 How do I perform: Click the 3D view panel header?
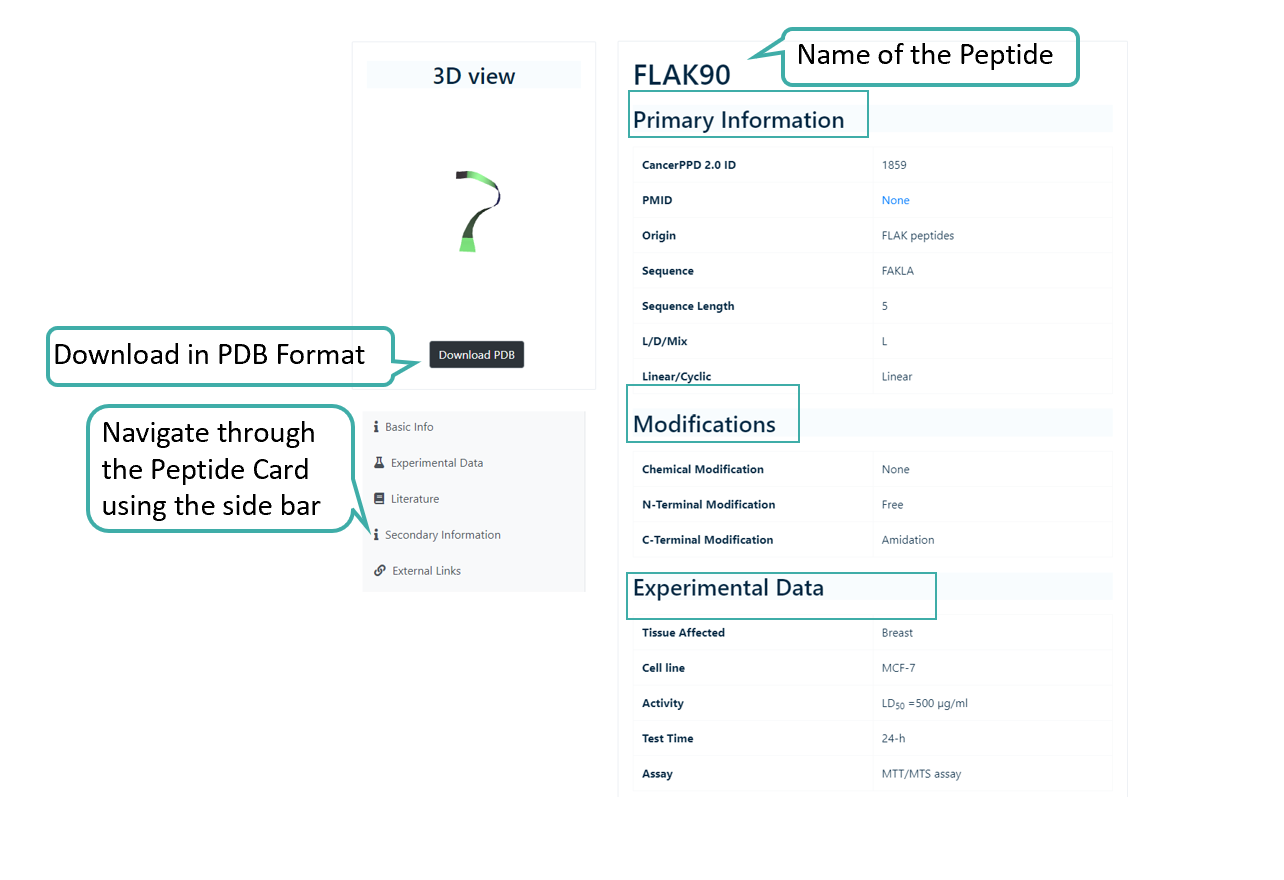pyautogui.click(x=474, y=76)
